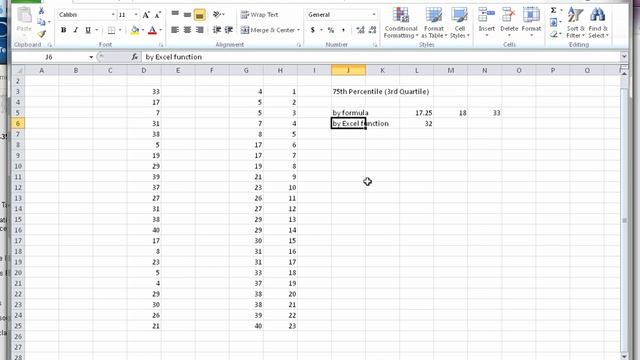Open Number group dialog launcher
The image size is (640, 360).
click(x=375, y=45)
